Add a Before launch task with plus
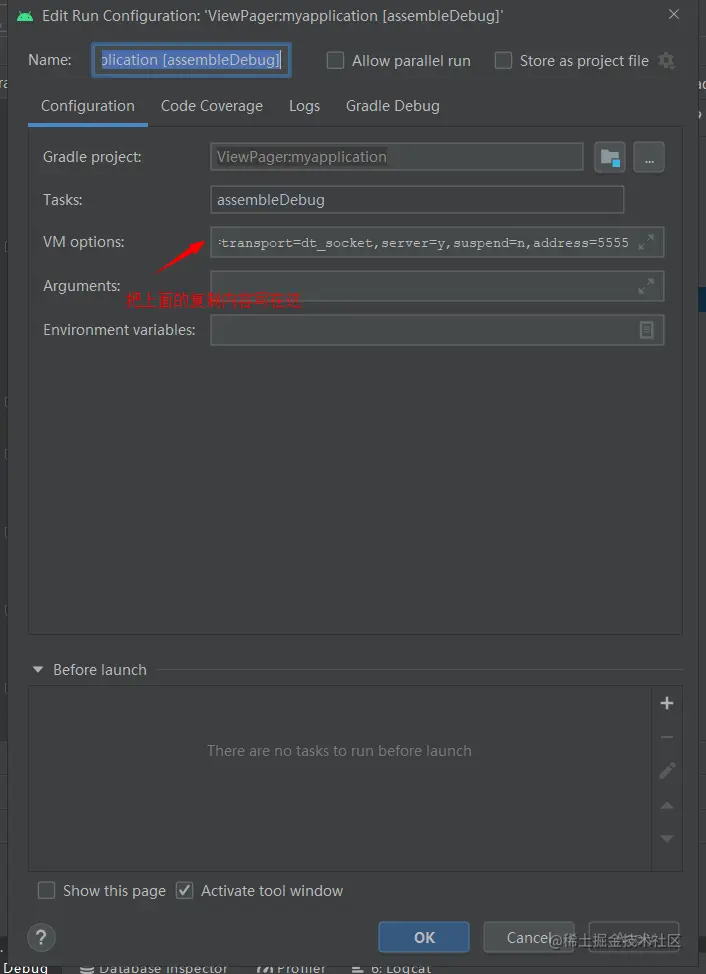The image size is (706, 974). [x=667, y=703]
